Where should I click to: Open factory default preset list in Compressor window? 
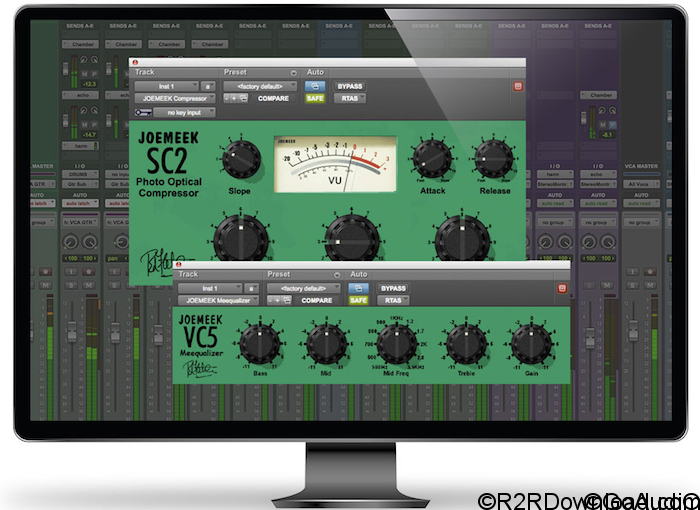260,86
